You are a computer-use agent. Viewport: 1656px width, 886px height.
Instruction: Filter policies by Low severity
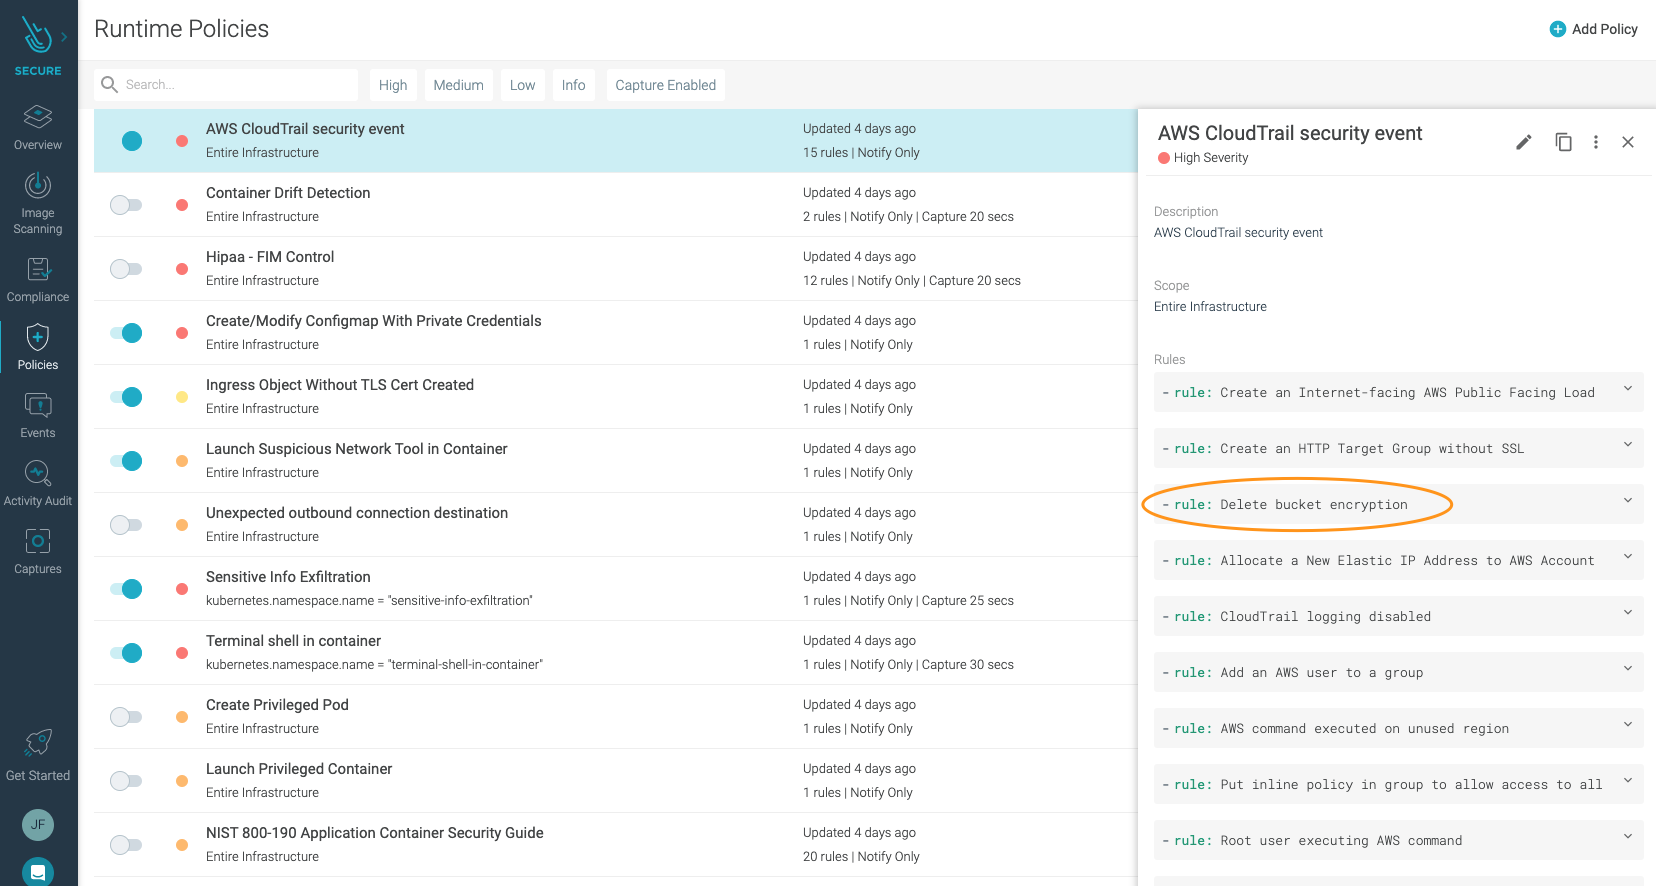(522, 85)
